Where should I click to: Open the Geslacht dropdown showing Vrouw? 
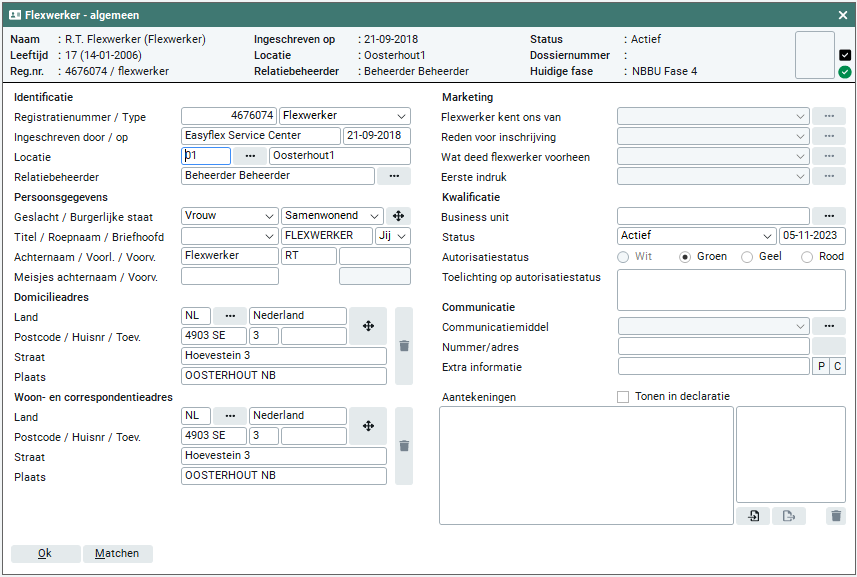[x=230, y=216]
